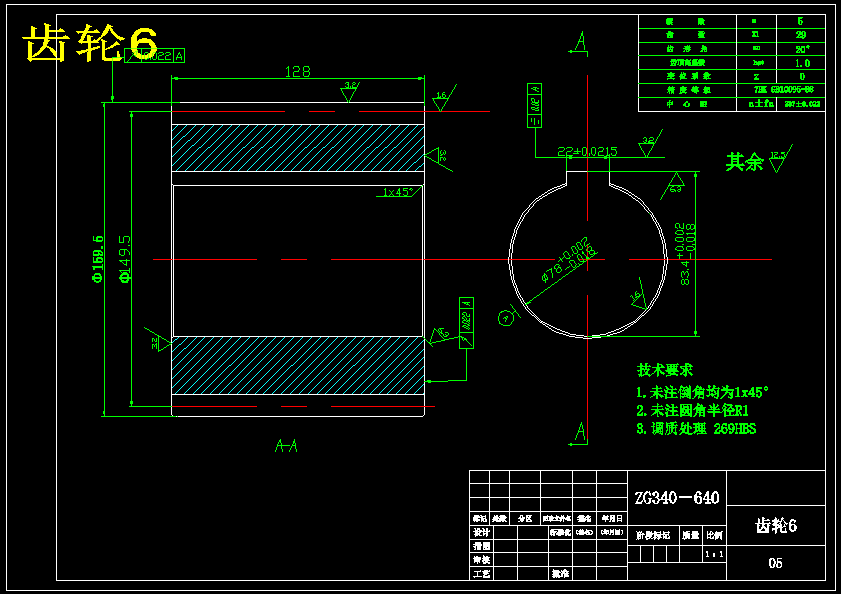The image size is (841, 594).
Task: Click the drawing number 05
Action: point(775,563)
